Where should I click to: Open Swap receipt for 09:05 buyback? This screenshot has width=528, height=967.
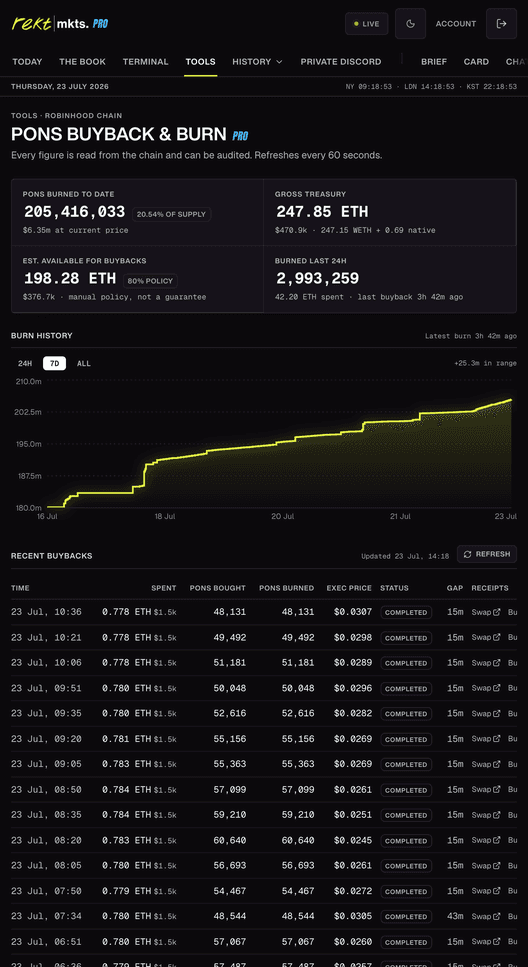pos(486,764)
